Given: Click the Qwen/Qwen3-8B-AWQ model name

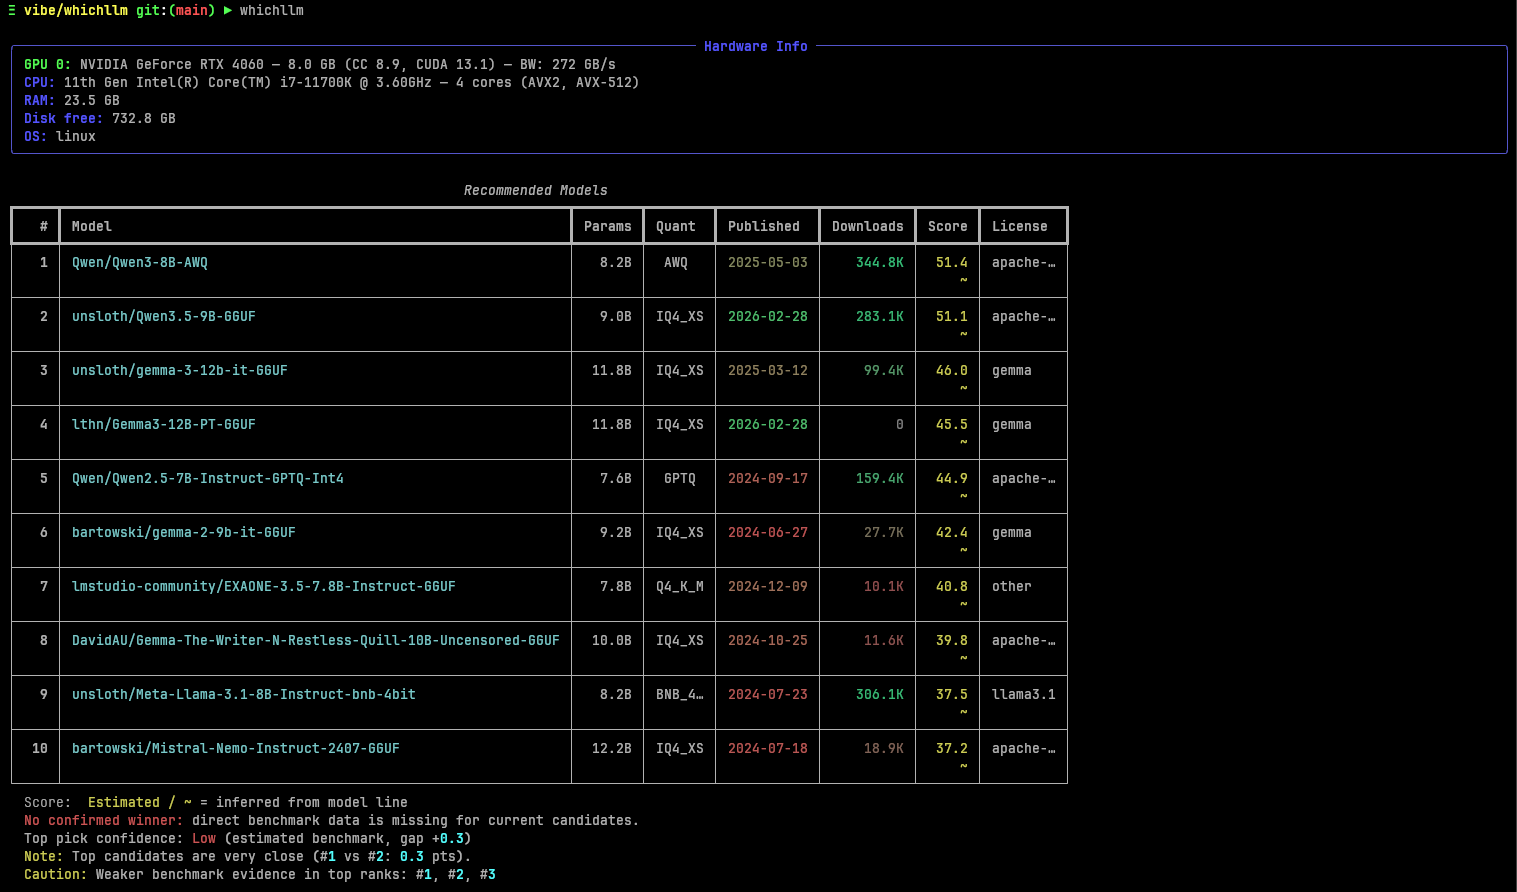Looking at the screenshot, I should pyautogui.click(x=140, y=263).
